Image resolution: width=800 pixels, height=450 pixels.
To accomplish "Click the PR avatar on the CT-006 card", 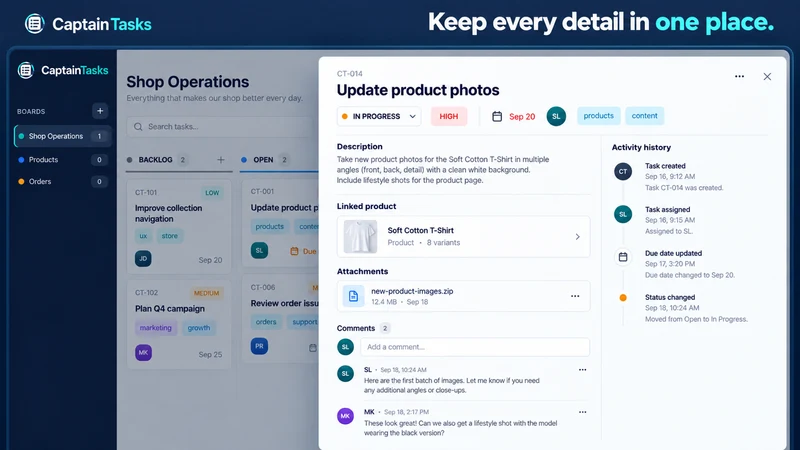I will pyautogui.click(x=259, y=346).
